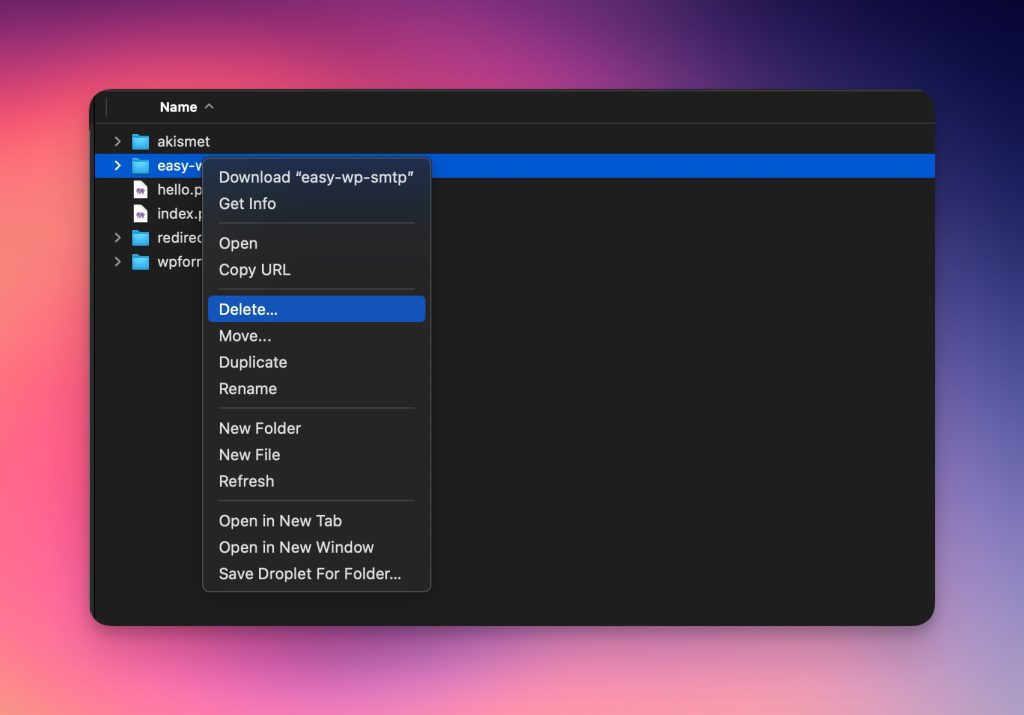Click the easy-wp-smtp folder icon

(x=140, y=166)
